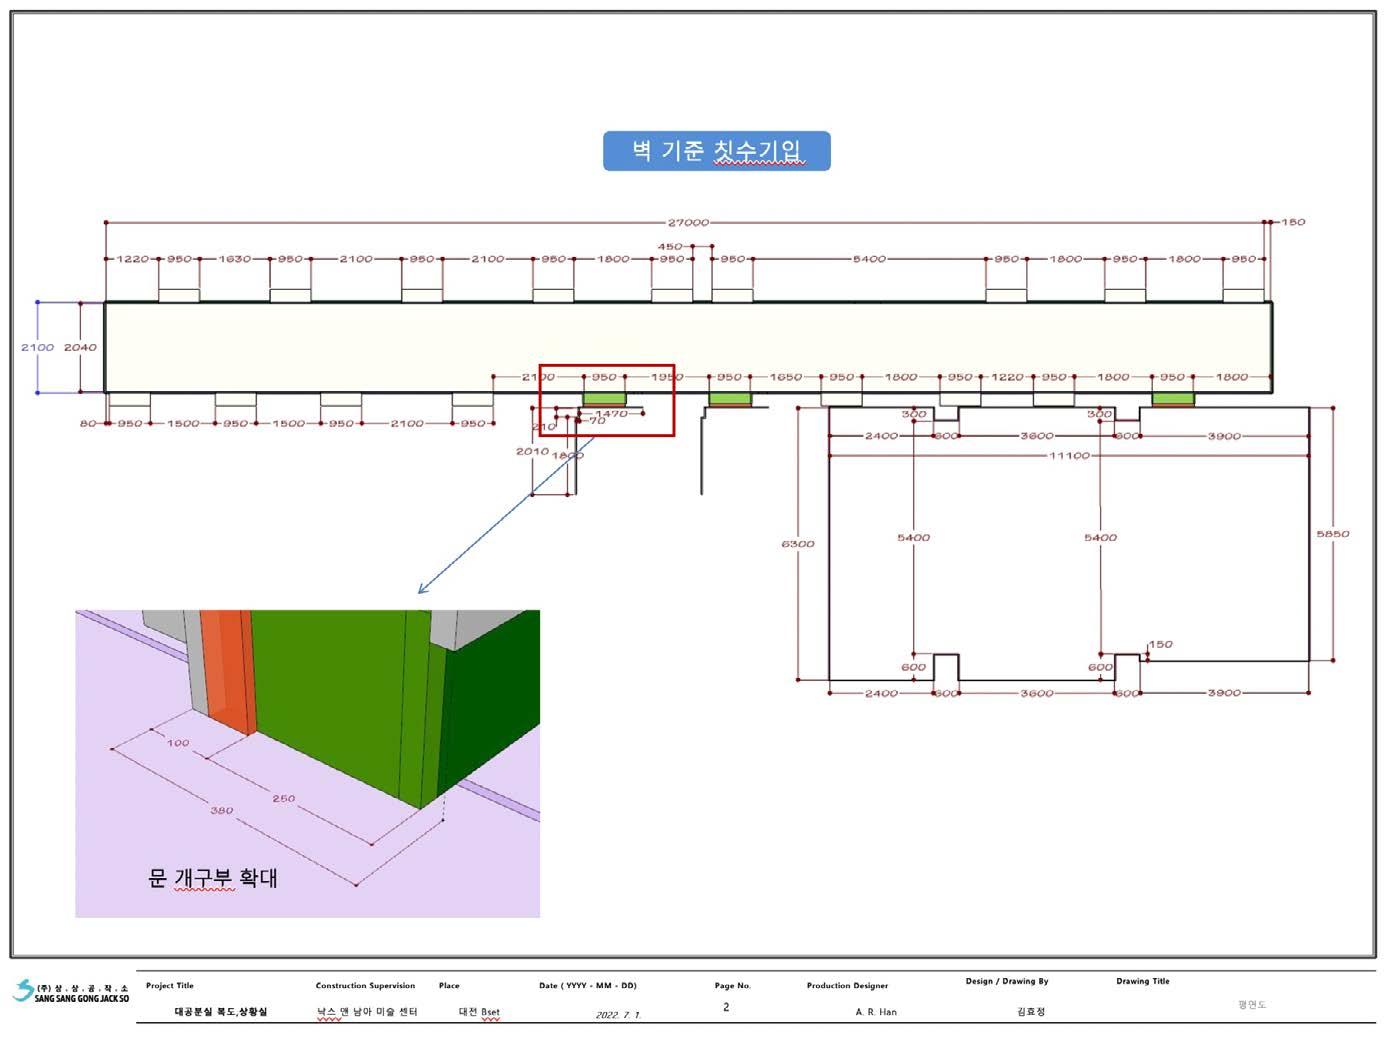Click the 1950 dimension text
The image size is (1388, 1045).
[x=667, y=377]
